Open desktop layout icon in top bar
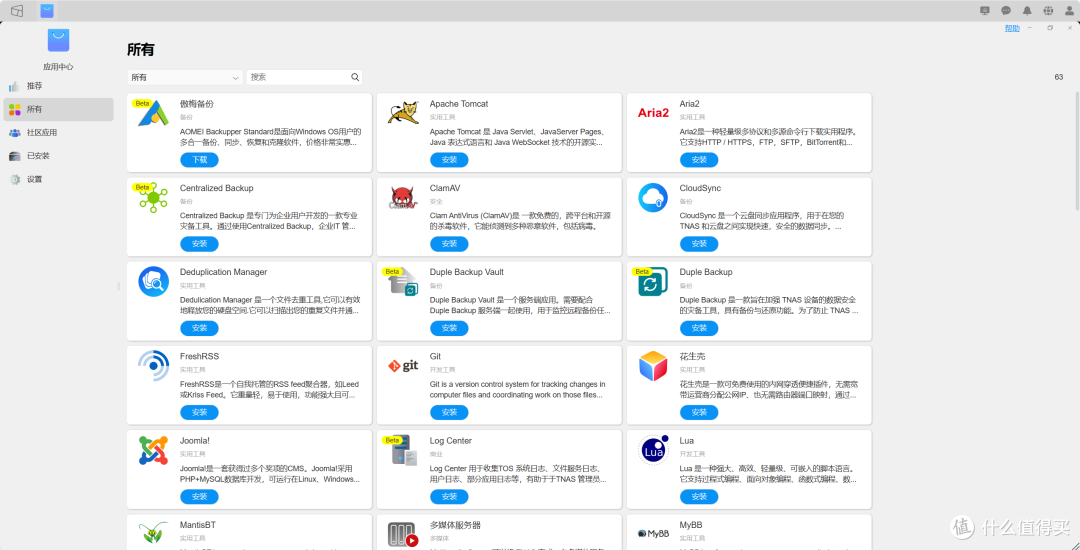The image size is (1080, 550). (x=17, y=10)
